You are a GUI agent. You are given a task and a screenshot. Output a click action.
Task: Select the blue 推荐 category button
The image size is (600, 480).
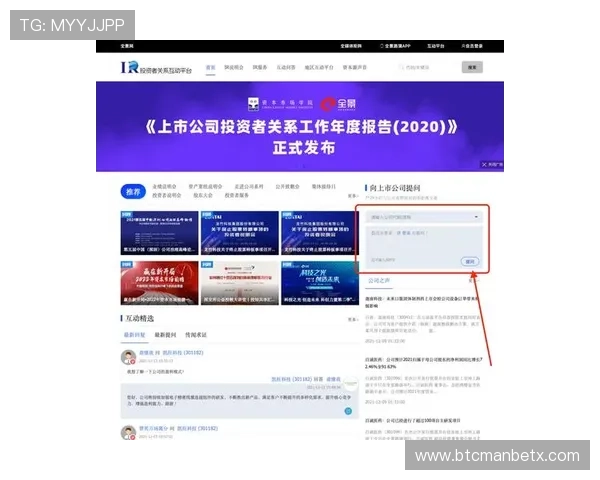pyautogui.click(x=133, y=192)
